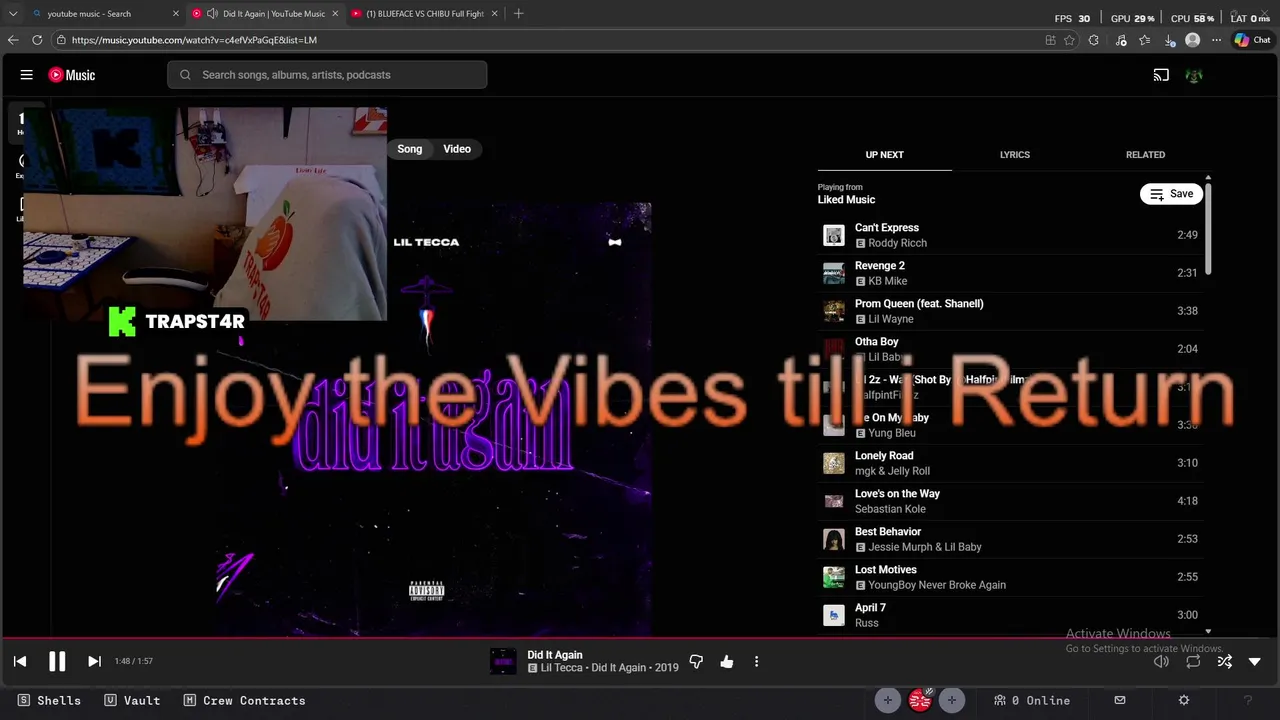The width and height of the screenshot is (1280, 720).
Task: Open the account avatar menu
Action: [1193, 75]
